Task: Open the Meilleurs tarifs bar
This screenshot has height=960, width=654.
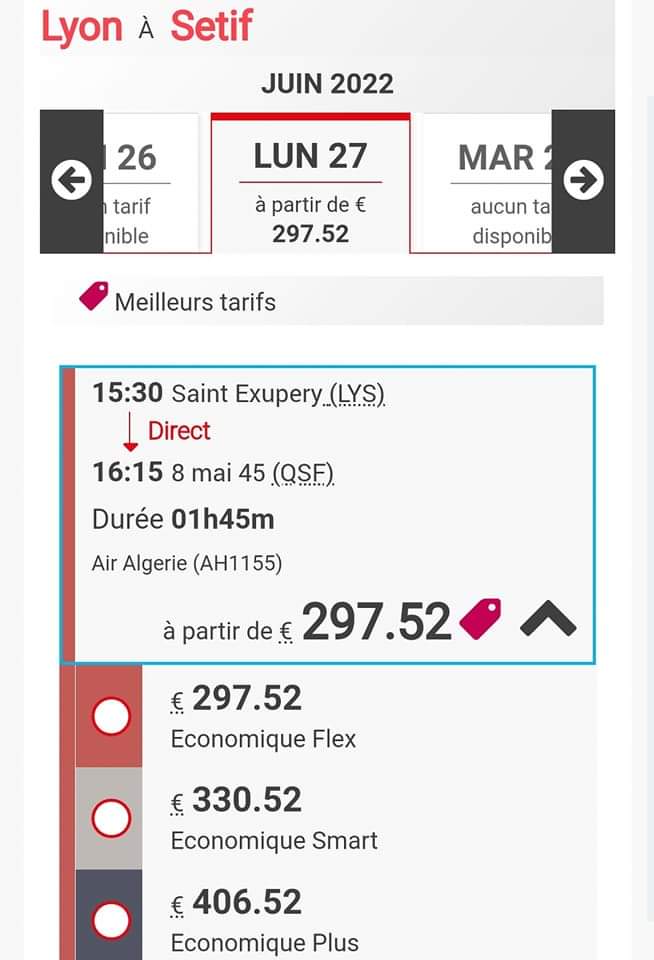Action: 328,301
